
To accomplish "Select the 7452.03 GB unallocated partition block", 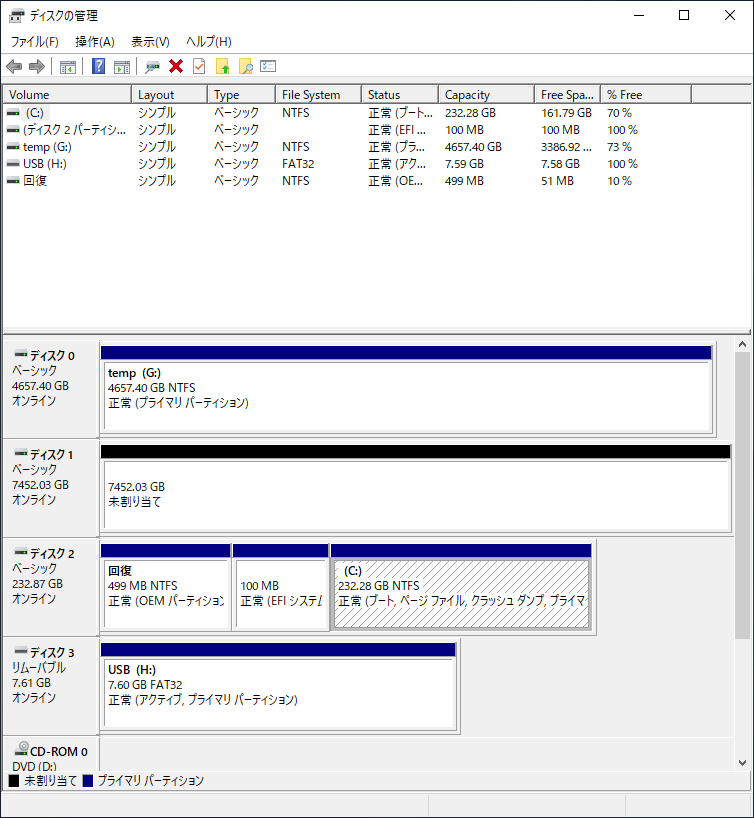I will (x=415, y=495).
